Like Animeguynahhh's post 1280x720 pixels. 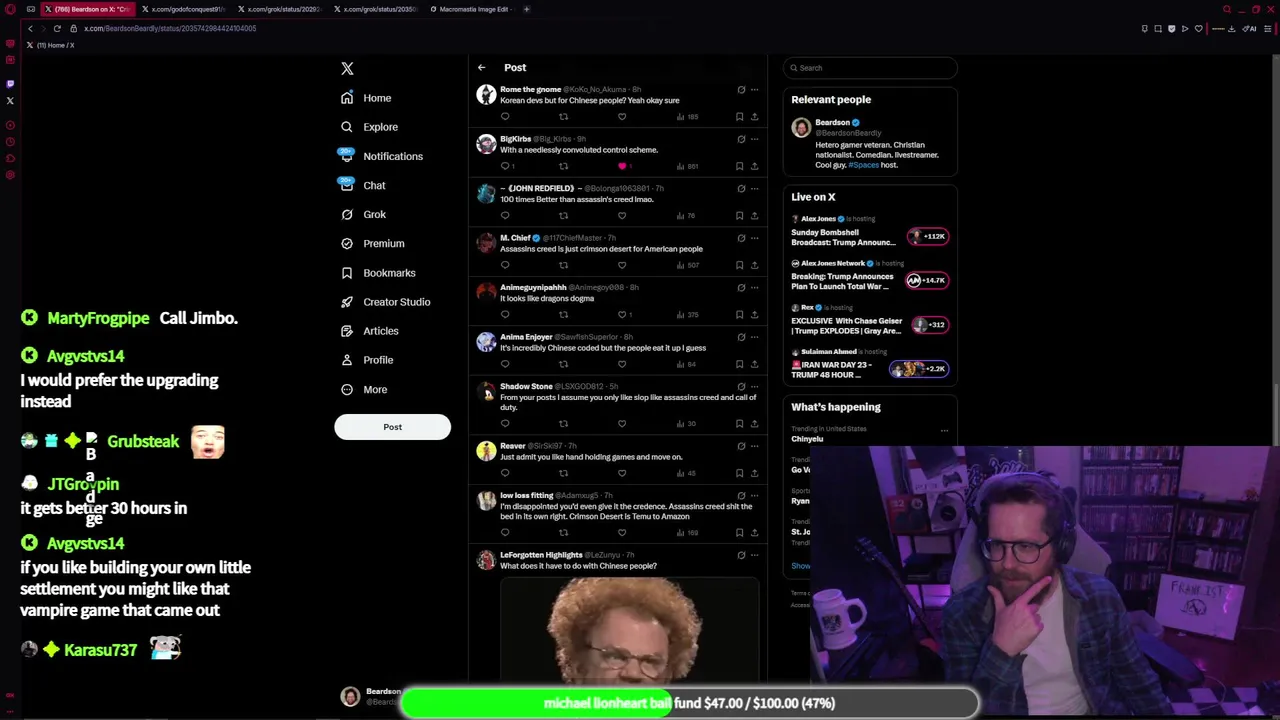(x=624, y=315)
